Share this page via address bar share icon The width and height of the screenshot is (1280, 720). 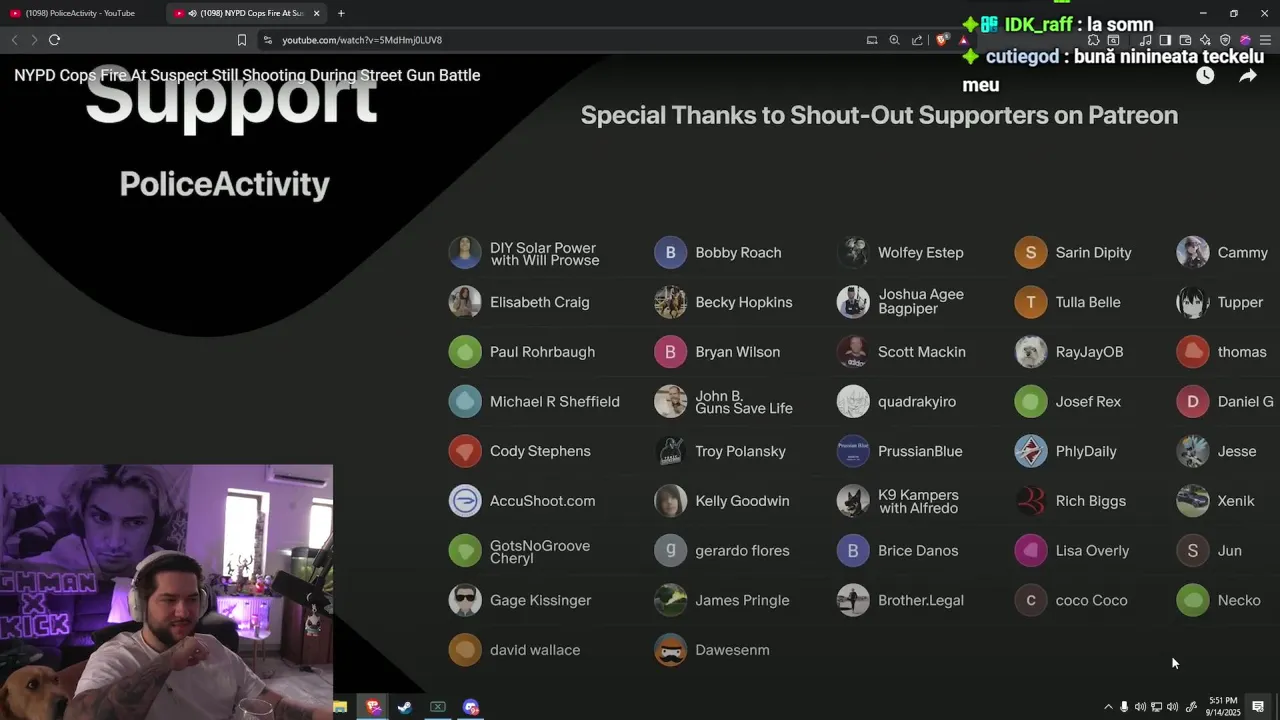pos(917,40)
